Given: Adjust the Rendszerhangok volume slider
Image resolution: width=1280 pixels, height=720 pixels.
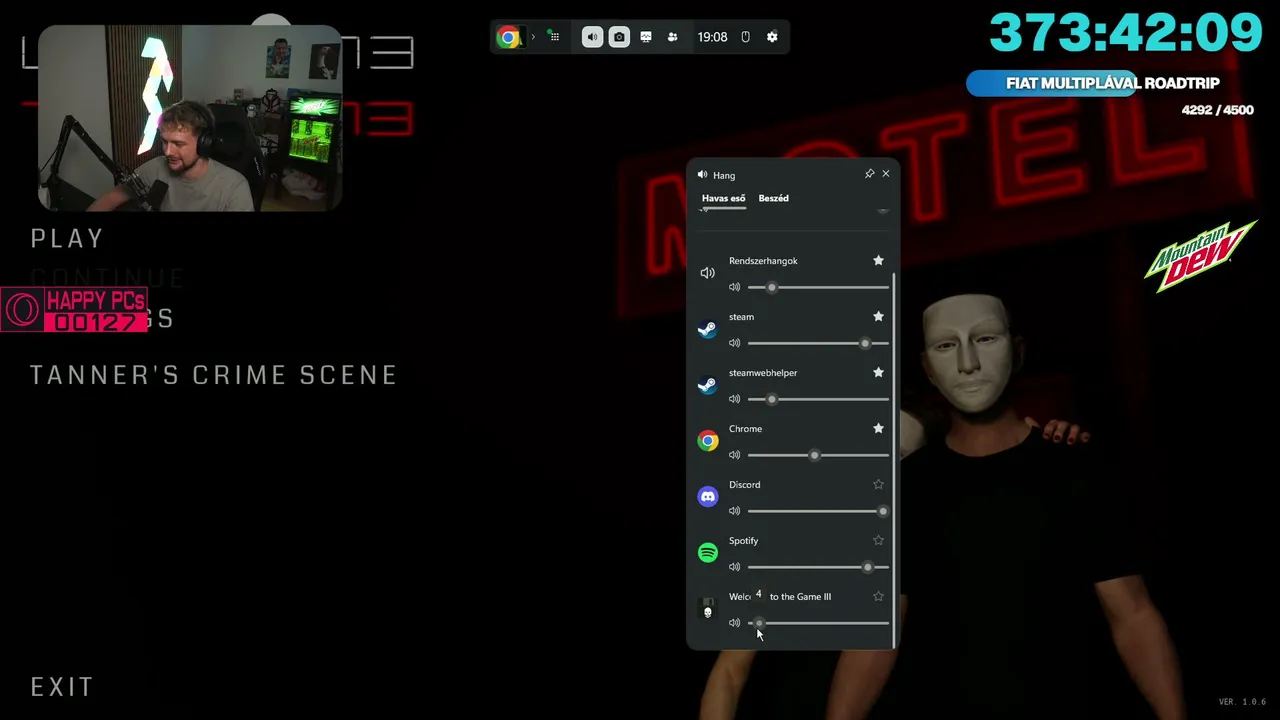Looking at the screenshot, I should pos(818,287).
